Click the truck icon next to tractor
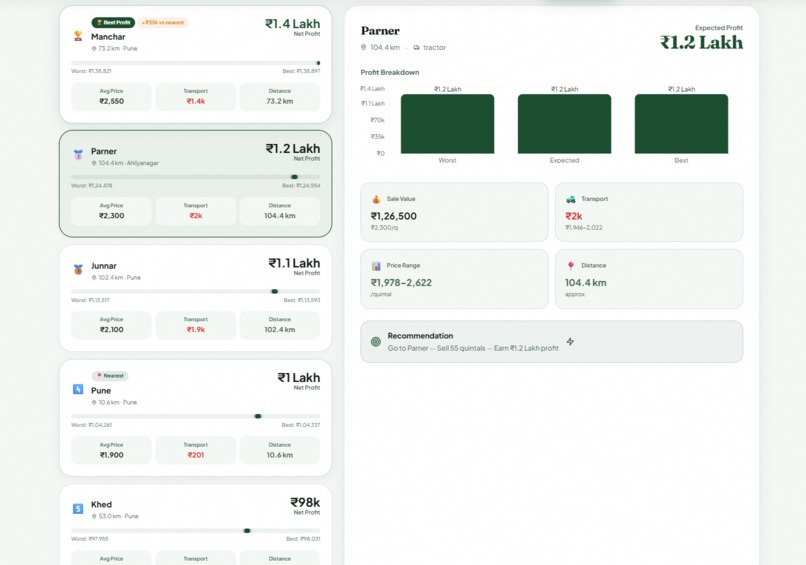Image resolution: width=806 pixels, height=565 pixels. (x=416, y=47)
